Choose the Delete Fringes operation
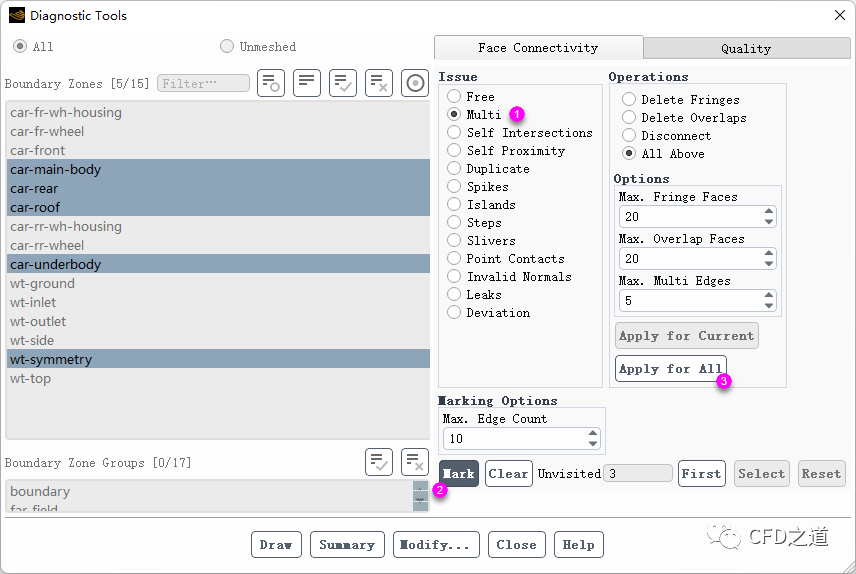This screenshot has width=856, height=574. point(629,100)
